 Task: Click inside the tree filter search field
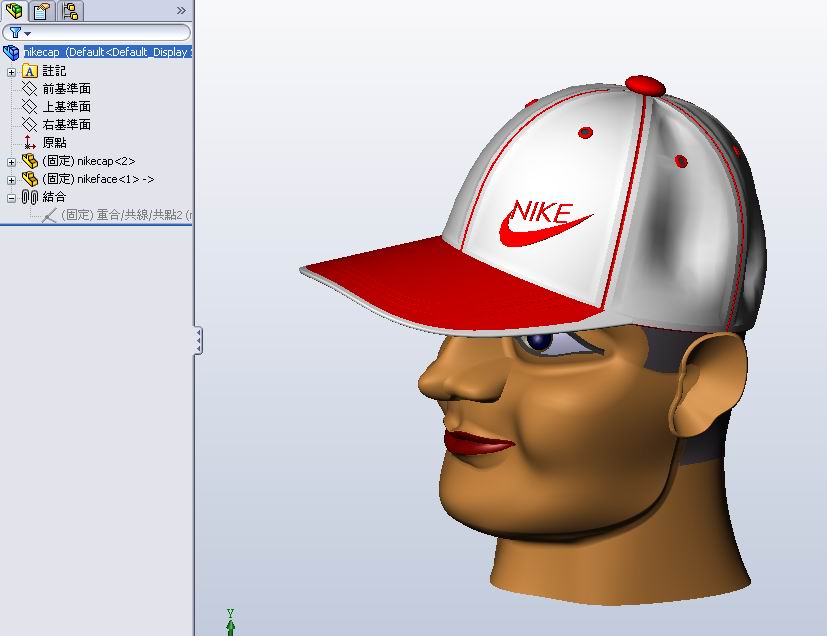tap(97, 33)
